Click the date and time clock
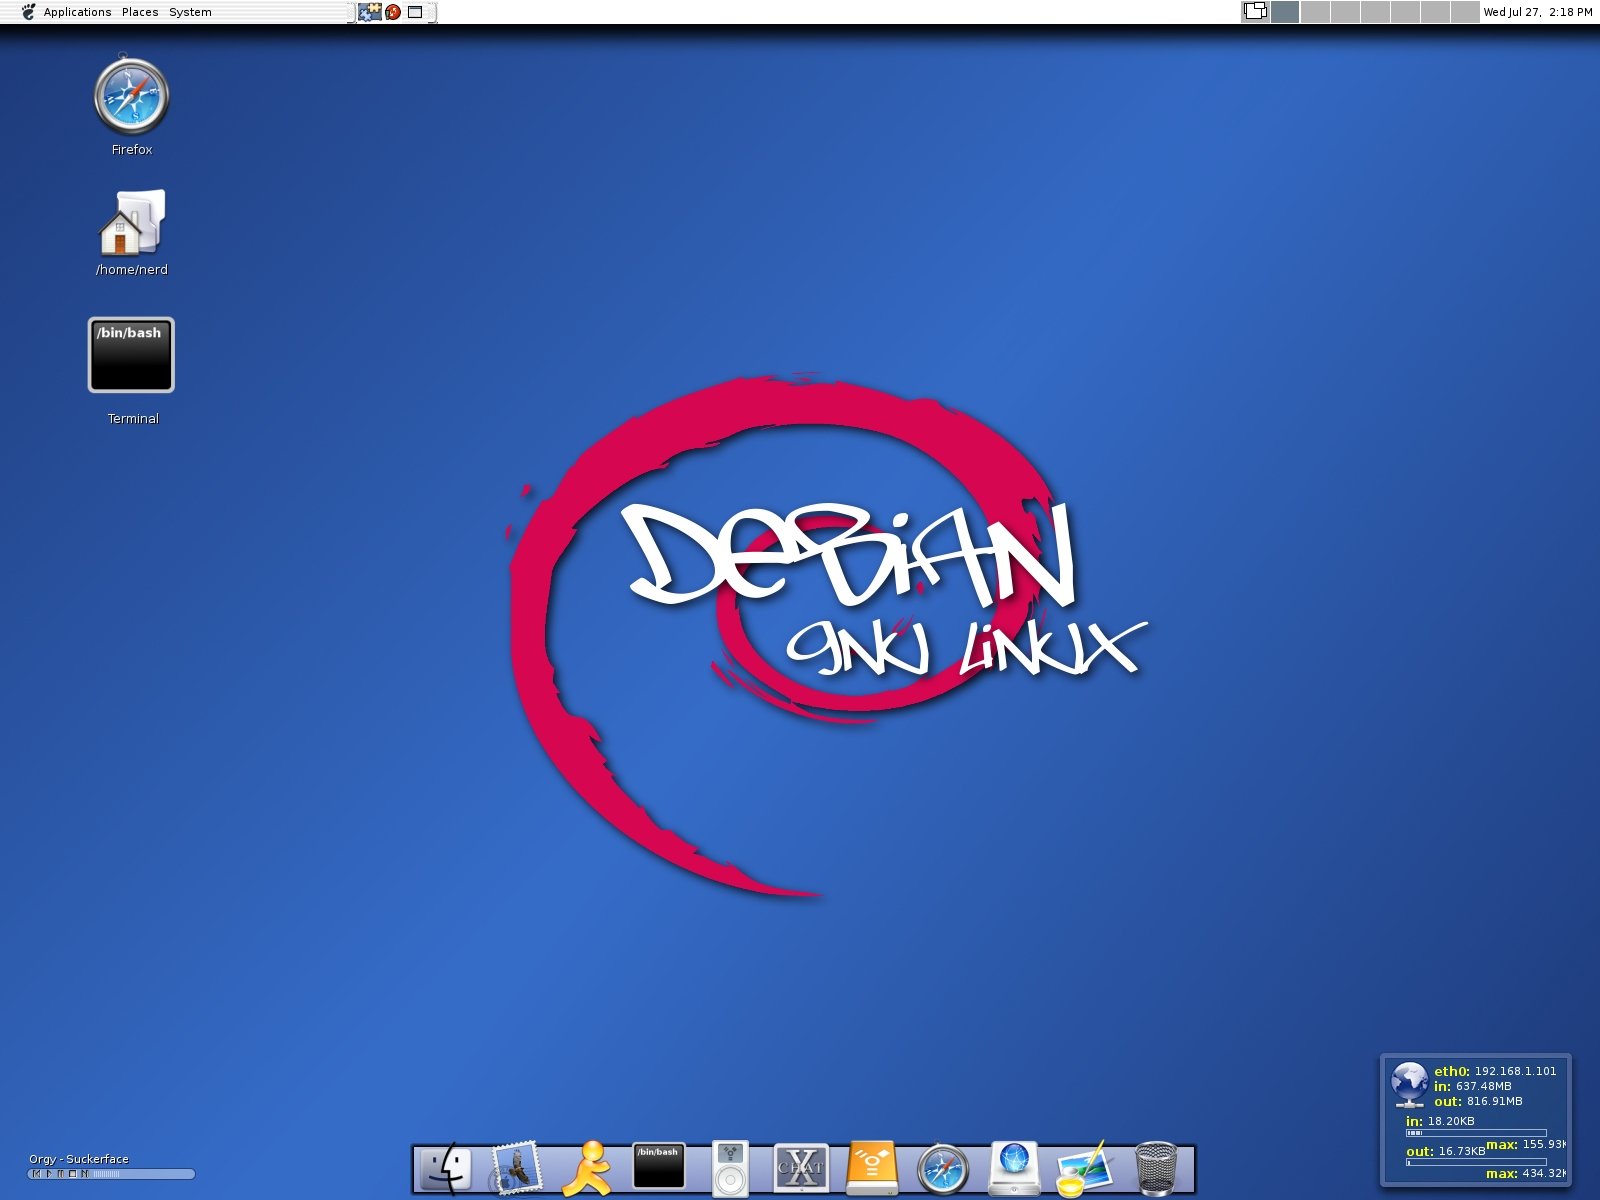The image size is (1600, 1200). 1538,12
